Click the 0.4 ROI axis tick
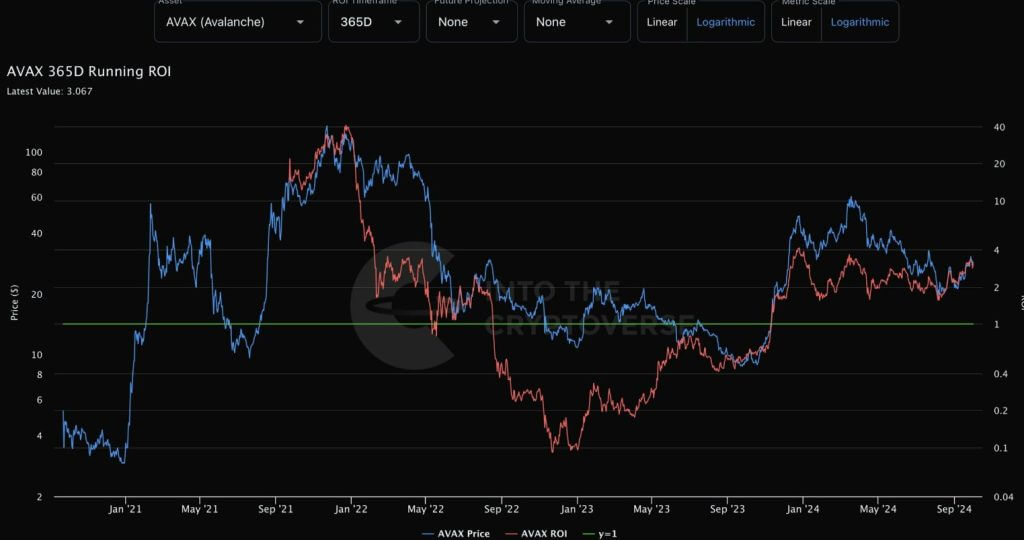 pos(1000,374)
